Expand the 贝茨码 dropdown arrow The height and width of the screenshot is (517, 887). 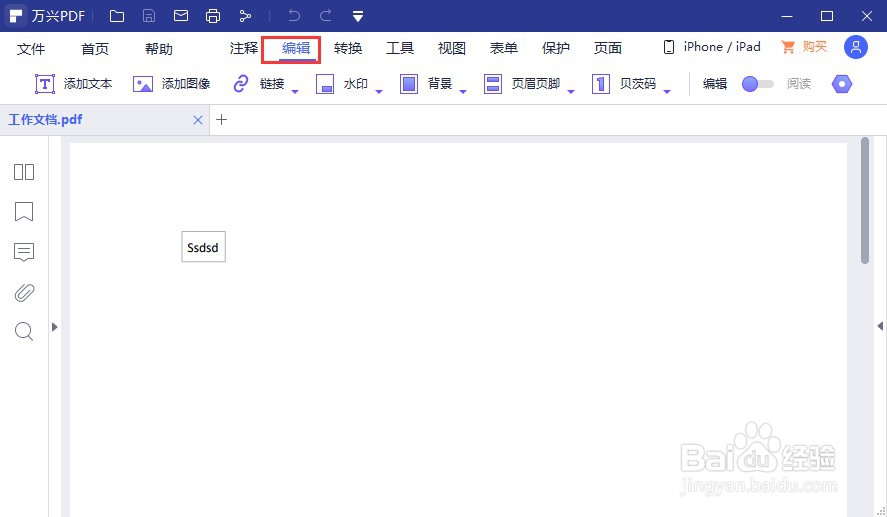[667, 92]
